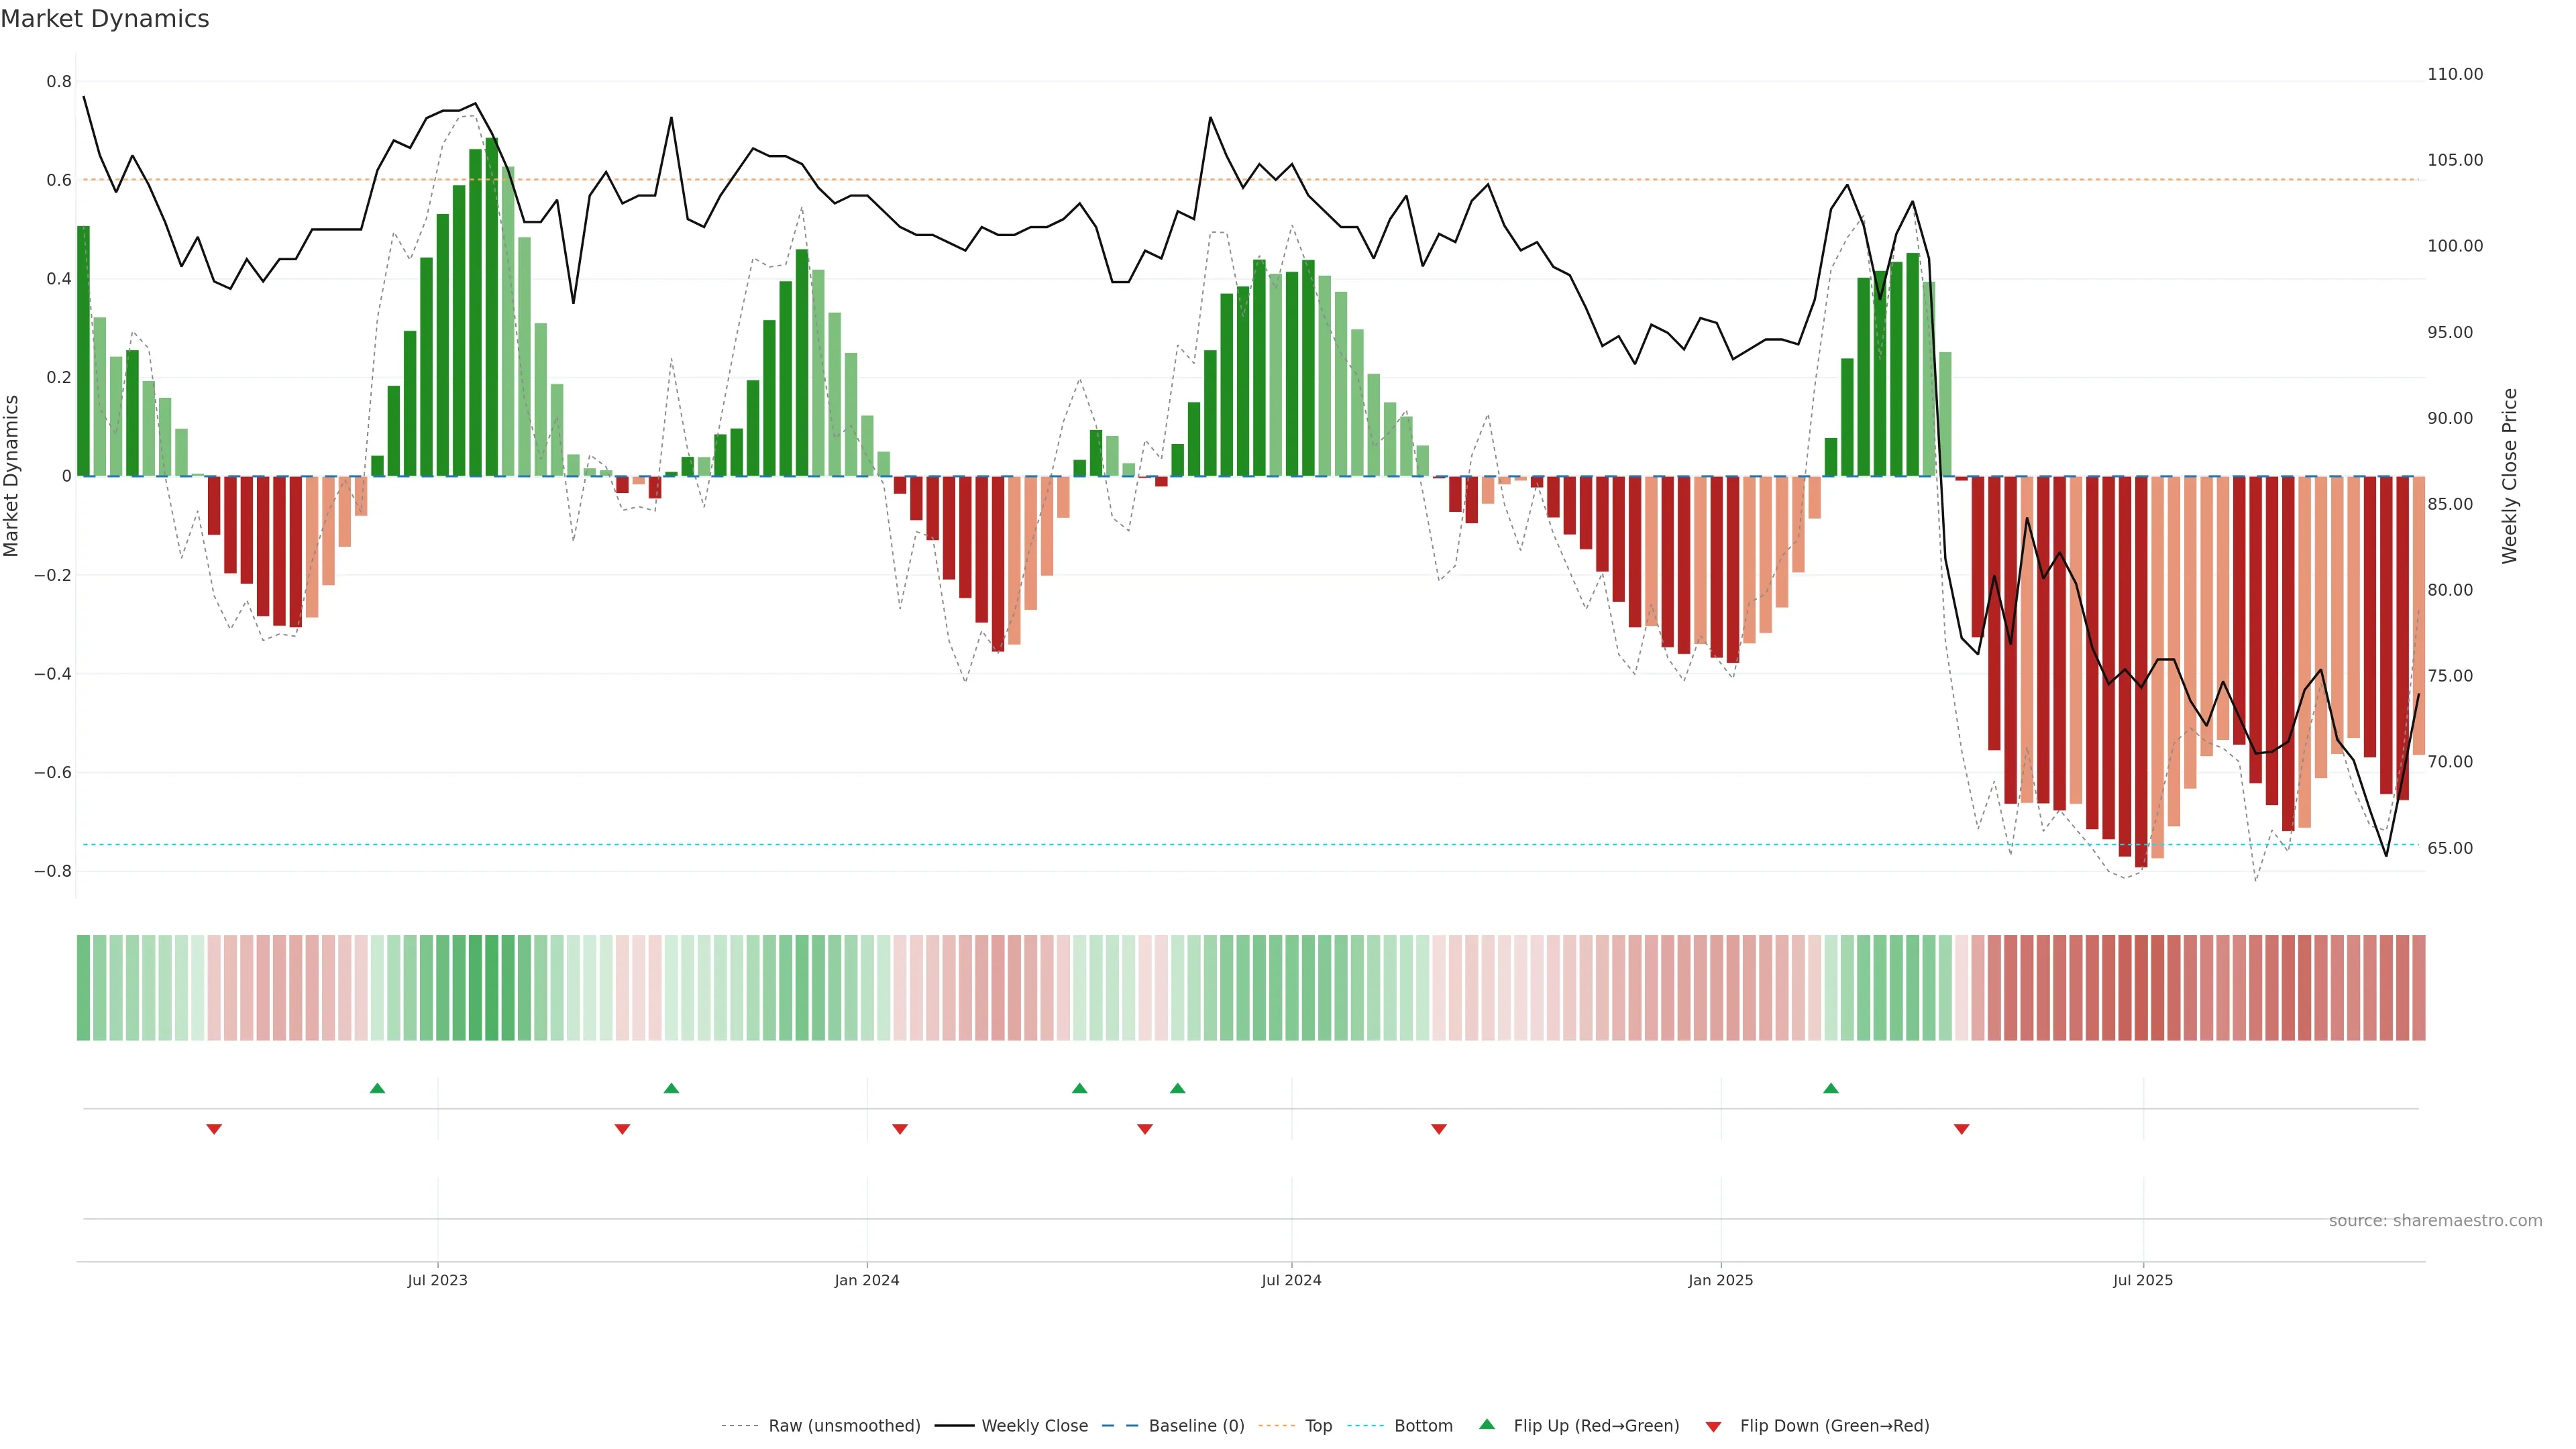
Task: Click the Flip Down marker just after Jan 2024
Action: tap(900, 1129)
